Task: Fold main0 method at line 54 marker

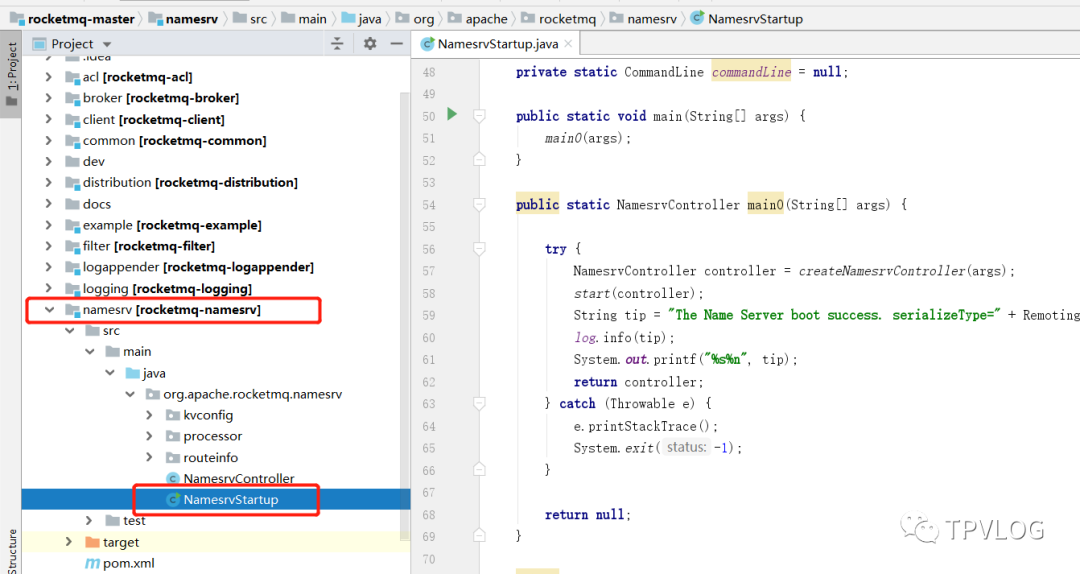Action: tap(479, 205)
